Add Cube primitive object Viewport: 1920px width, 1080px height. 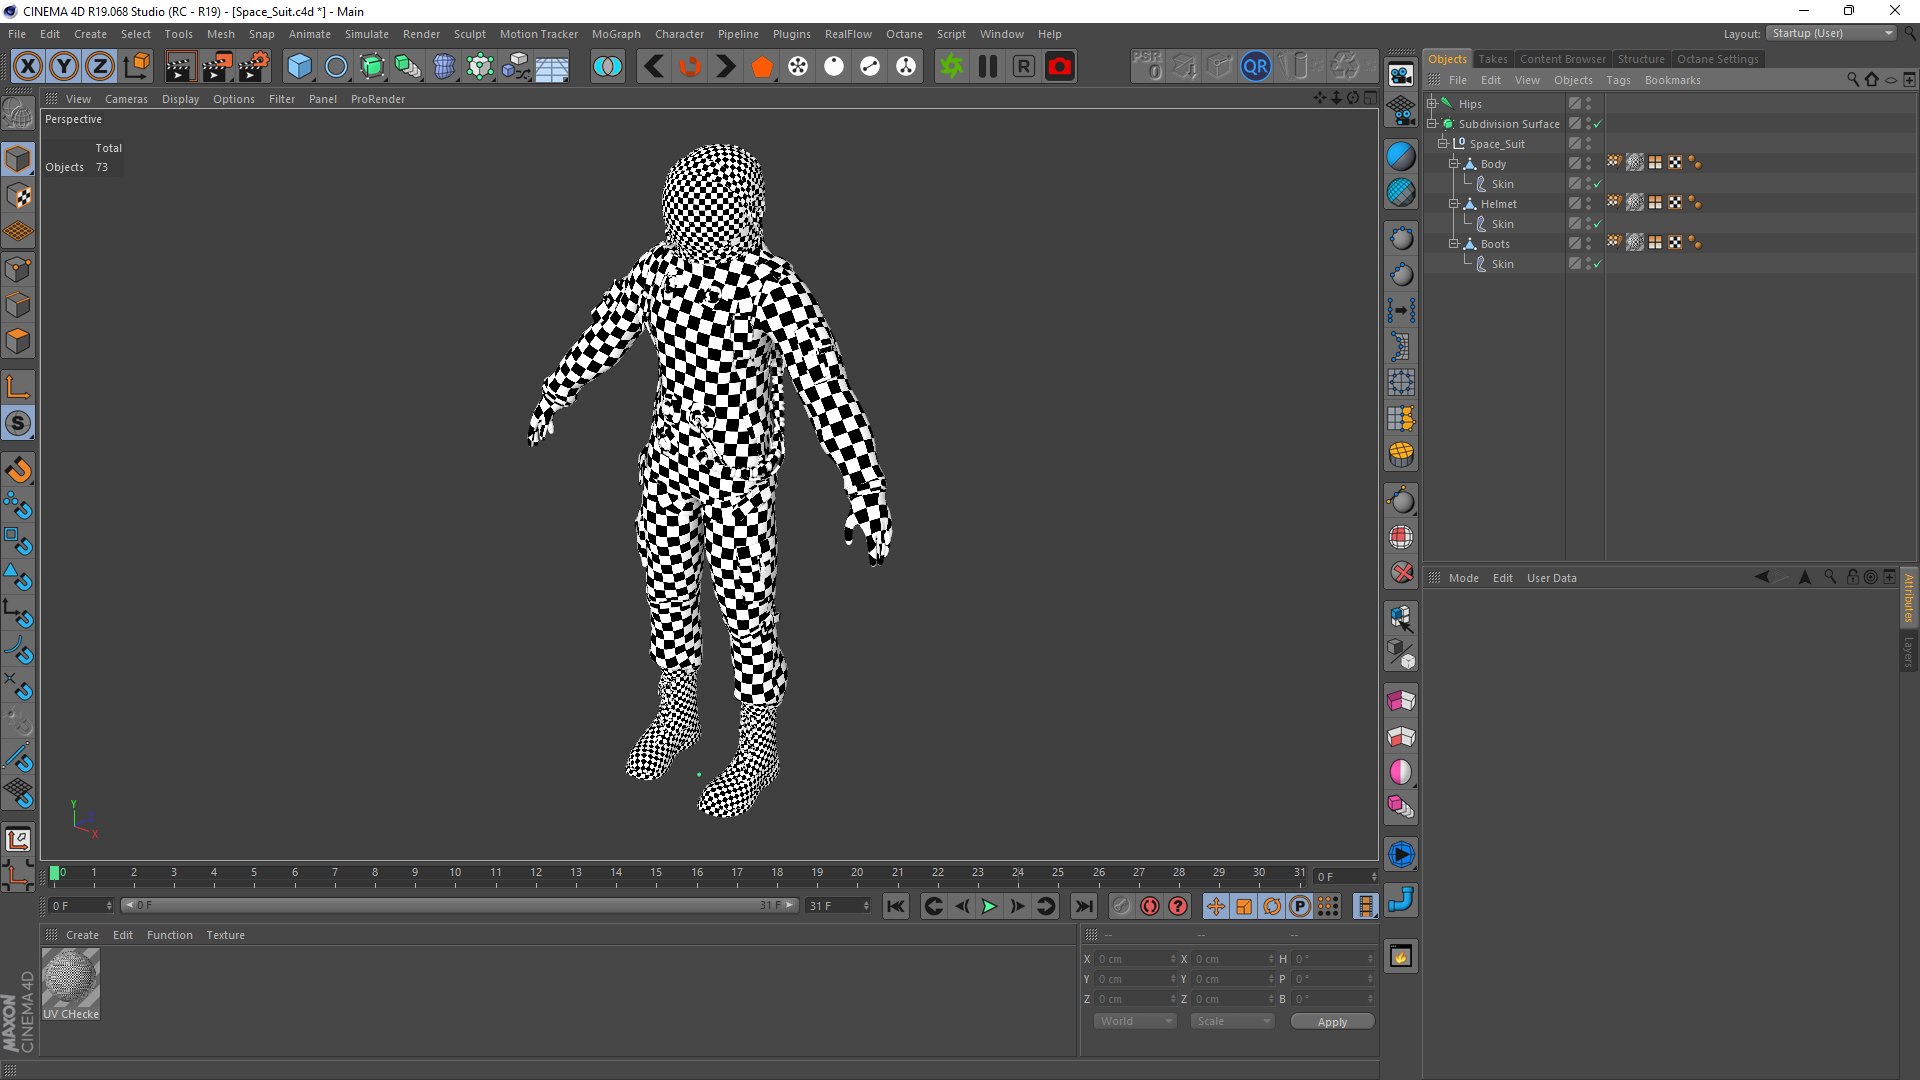click(x=299, y=67)
